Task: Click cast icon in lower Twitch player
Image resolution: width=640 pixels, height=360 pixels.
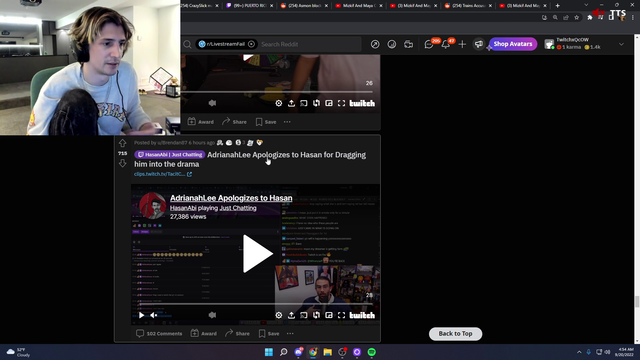Action: pos(304,315)
